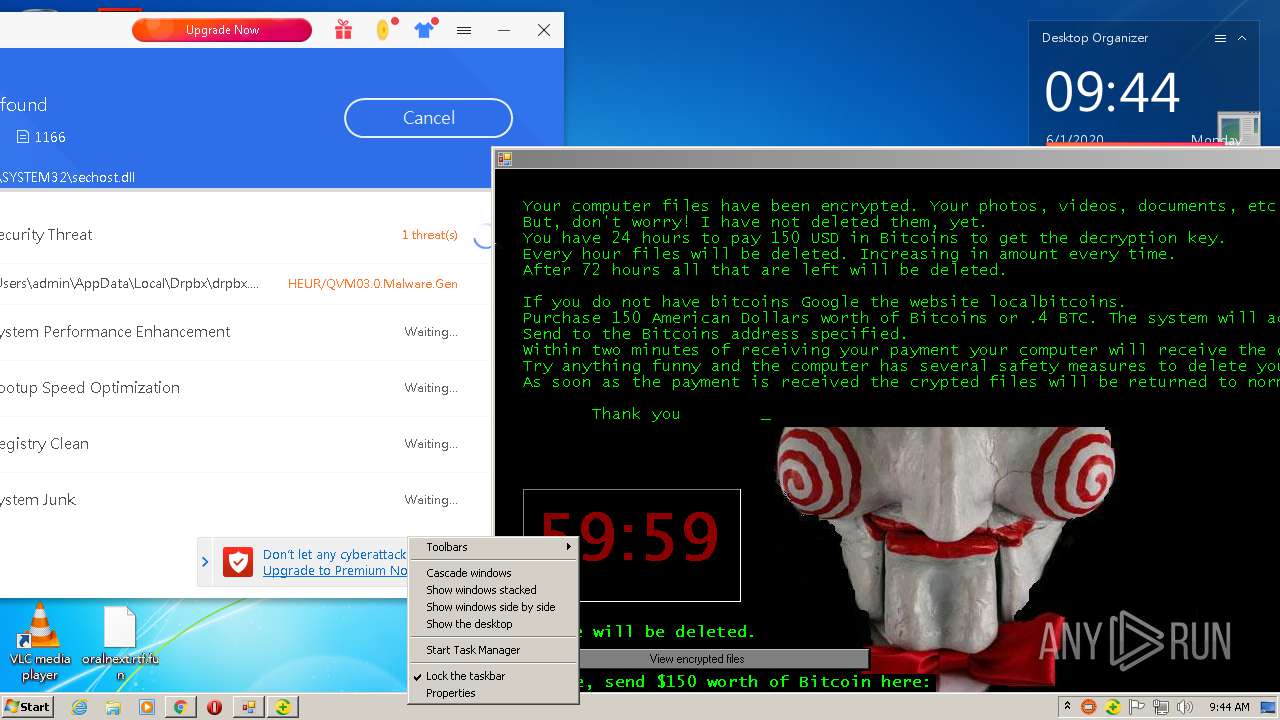Open Windows Explorer folder in taskbar

[x=113, y=707]
